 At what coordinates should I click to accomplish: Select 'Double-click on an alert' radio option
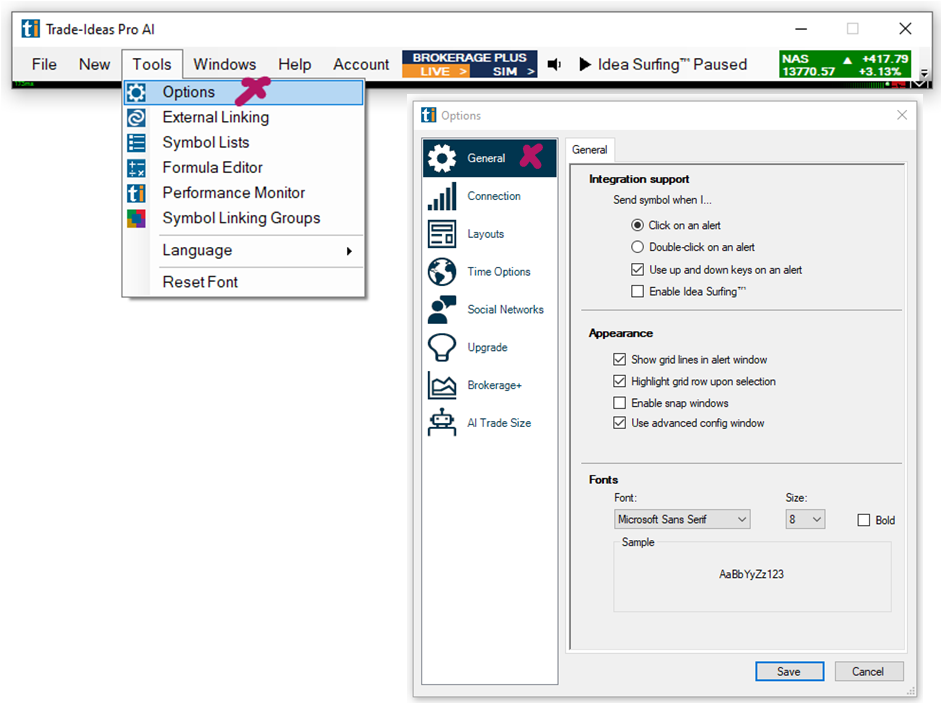point(637,247)
